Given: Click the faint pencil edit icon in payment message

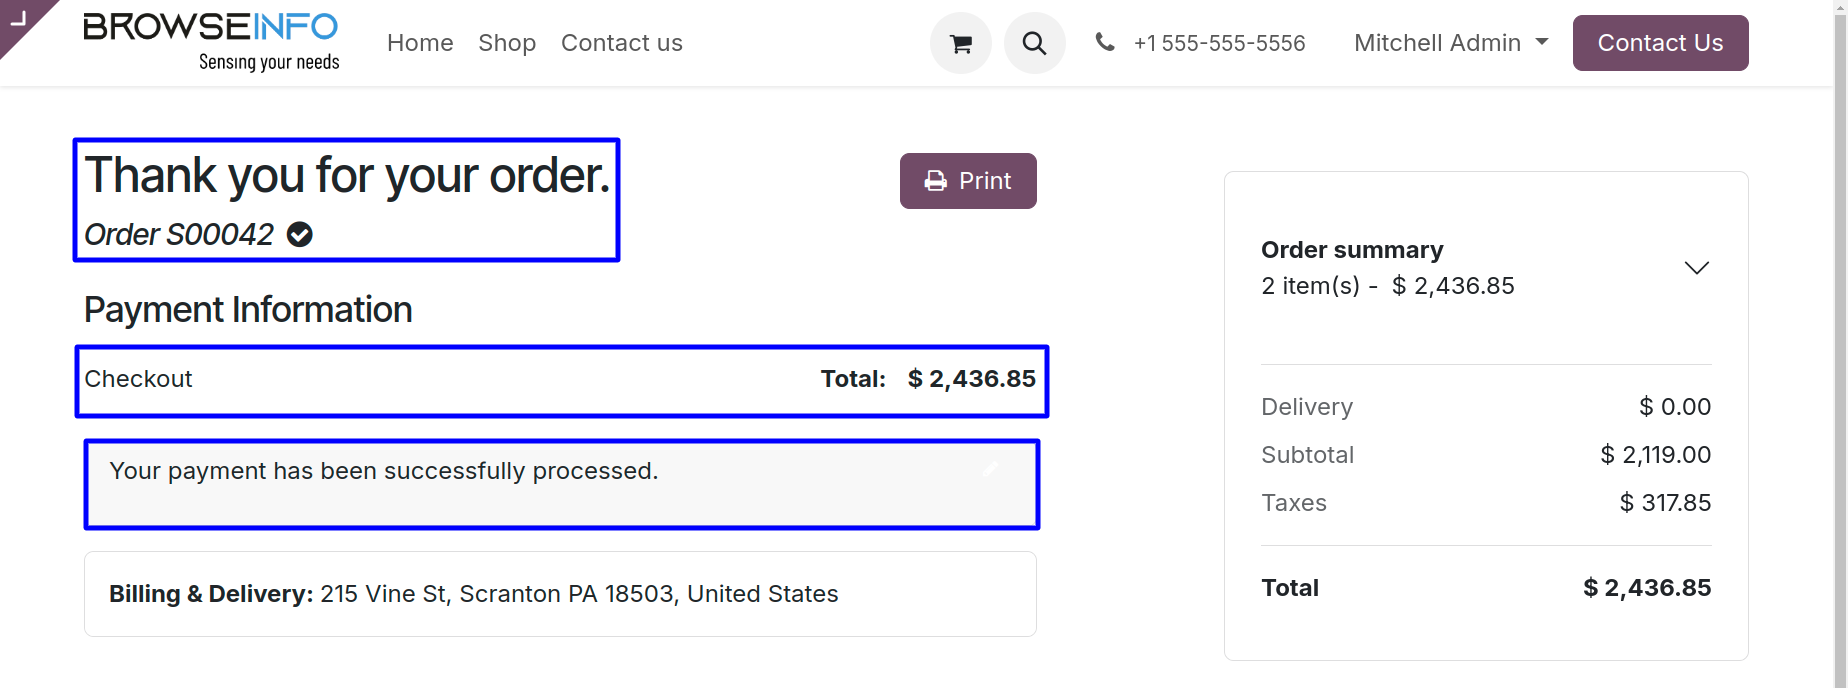Looking at the screenshot, I should [991, 469].
